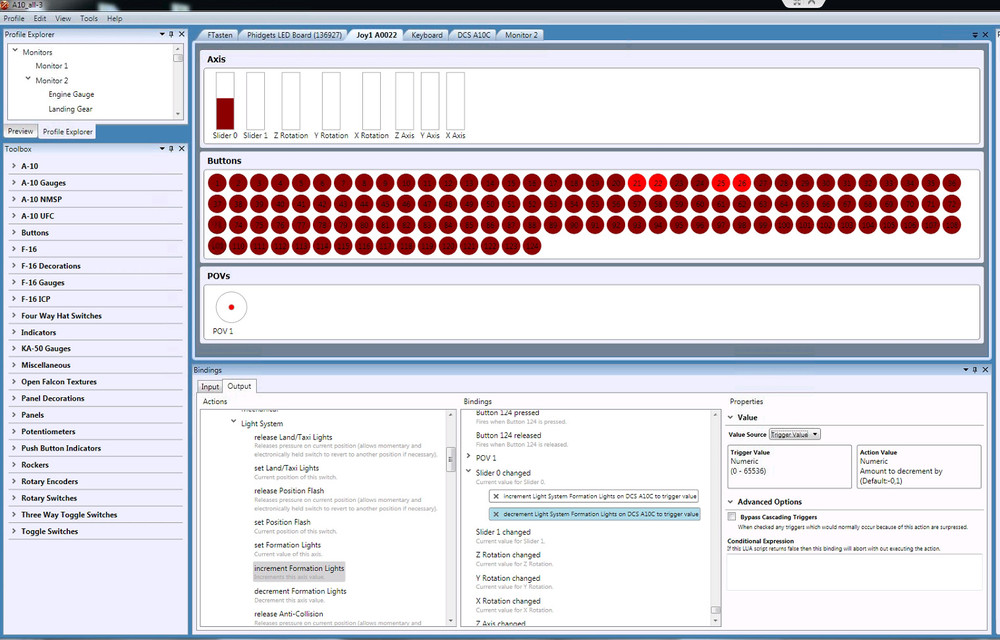Click the Slider 0 axis bar
The width and height of the screenshot is (1000, 640).
click(225, 100)
